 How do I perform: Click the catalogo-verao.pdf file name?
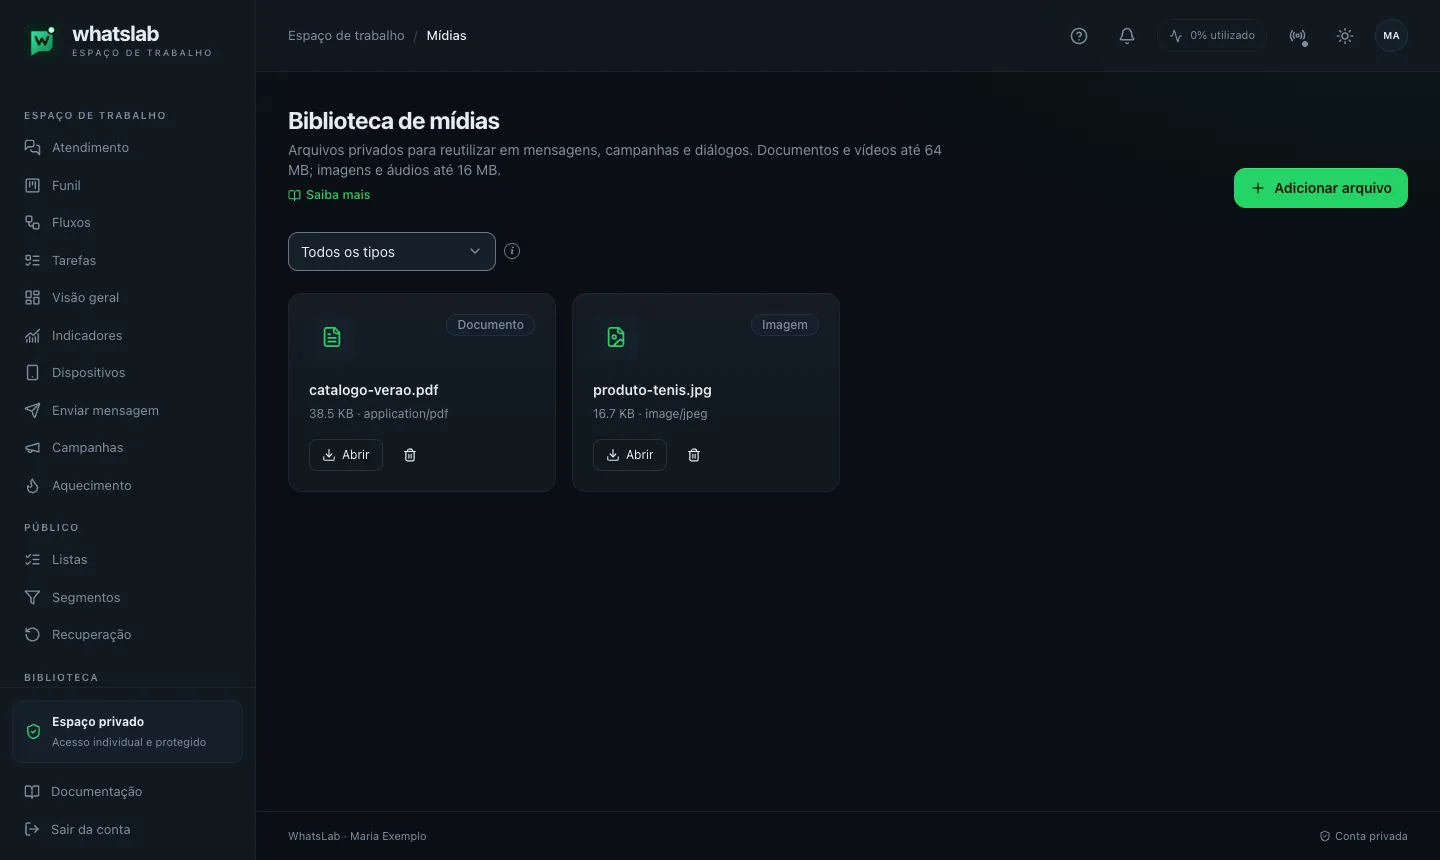point(374,390)
